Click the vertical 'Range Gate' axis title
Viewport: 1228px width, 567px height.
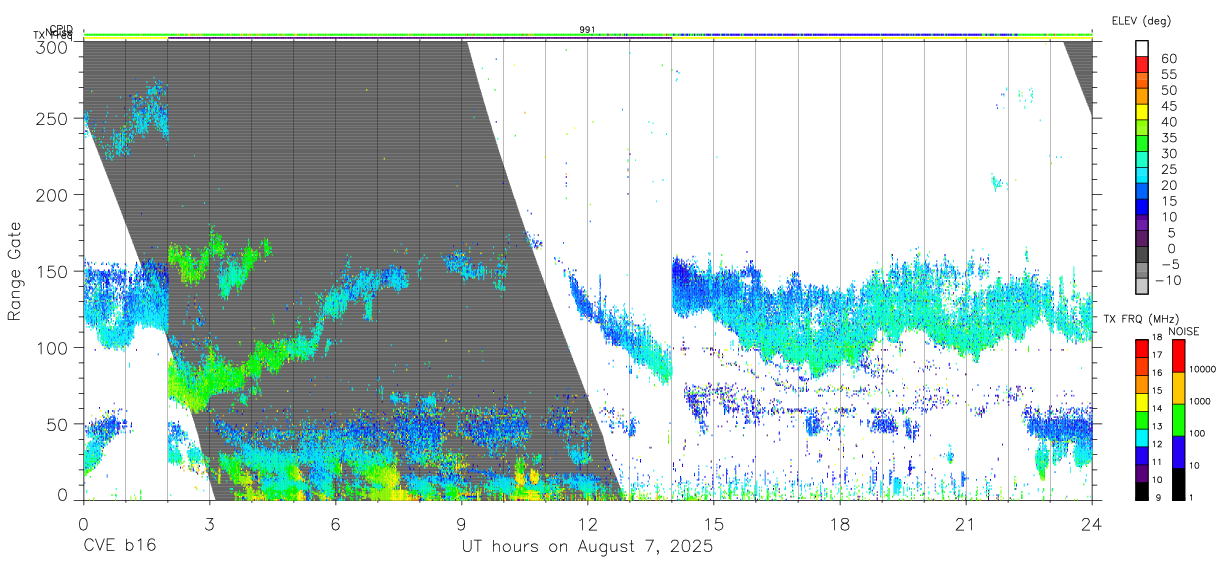15,272
